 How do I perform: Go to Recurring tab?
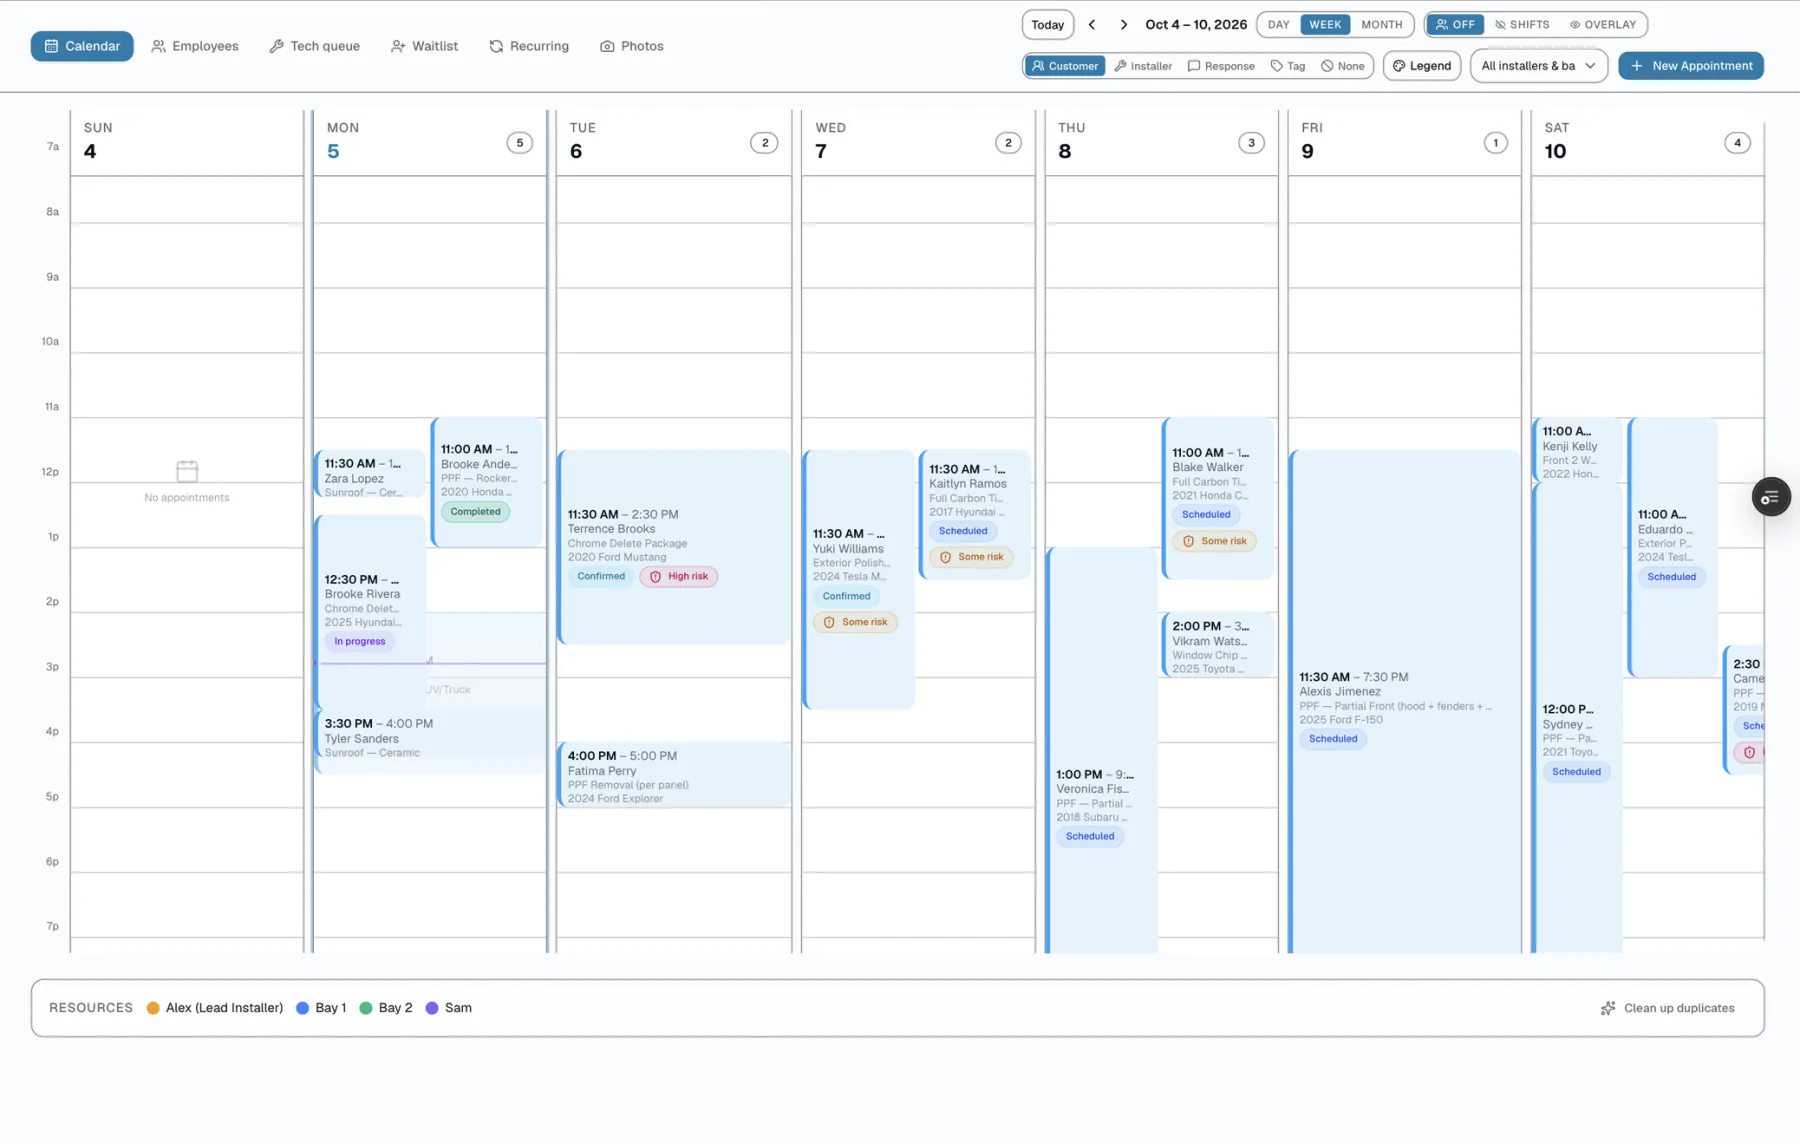[x=529, y=46]
